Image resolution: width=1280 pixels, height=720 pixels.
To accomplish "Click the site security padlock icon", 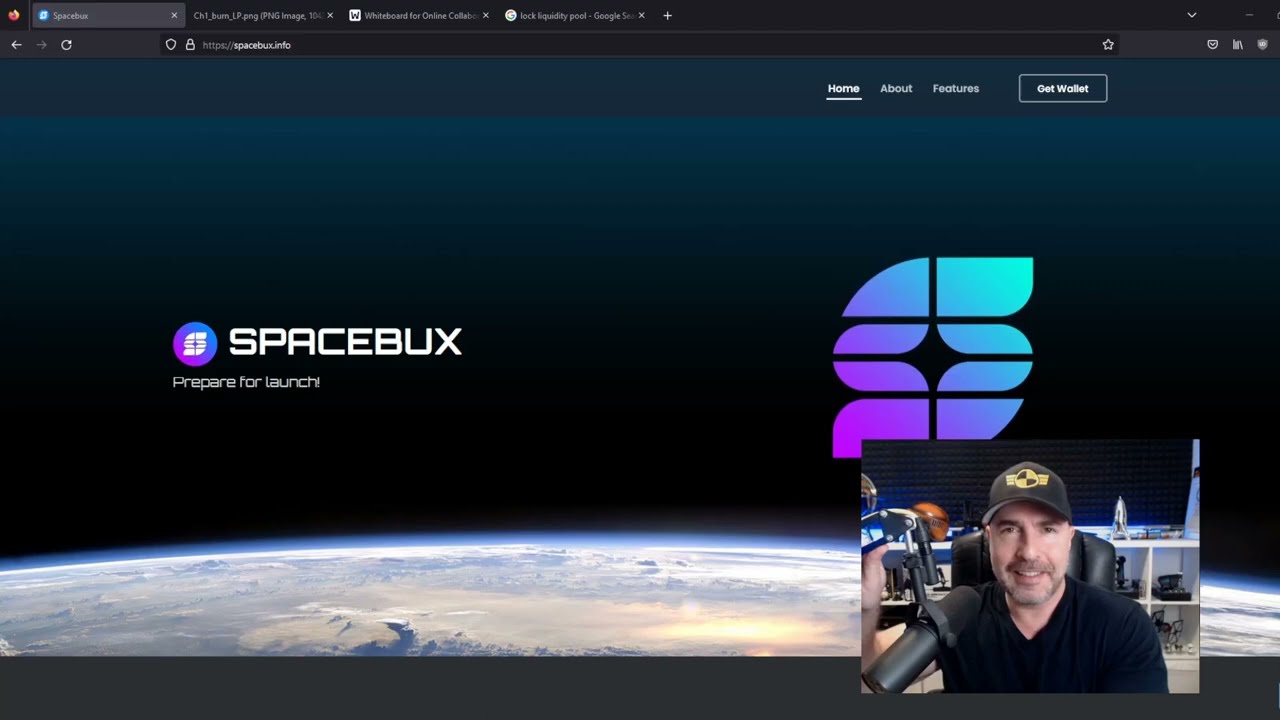I will pos(190,45).
